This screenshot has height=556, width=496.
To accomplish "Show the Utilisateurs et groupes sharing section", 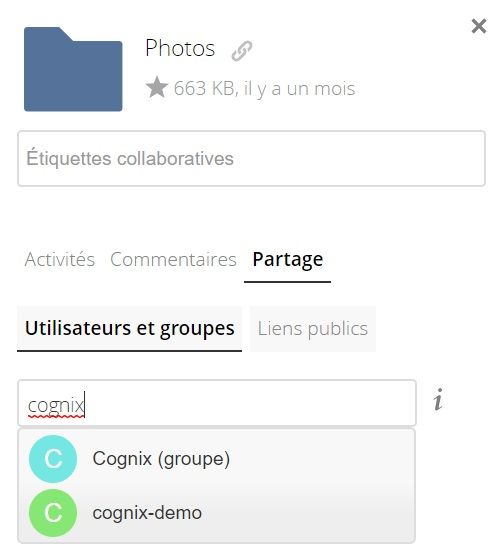I will (129, 329).
